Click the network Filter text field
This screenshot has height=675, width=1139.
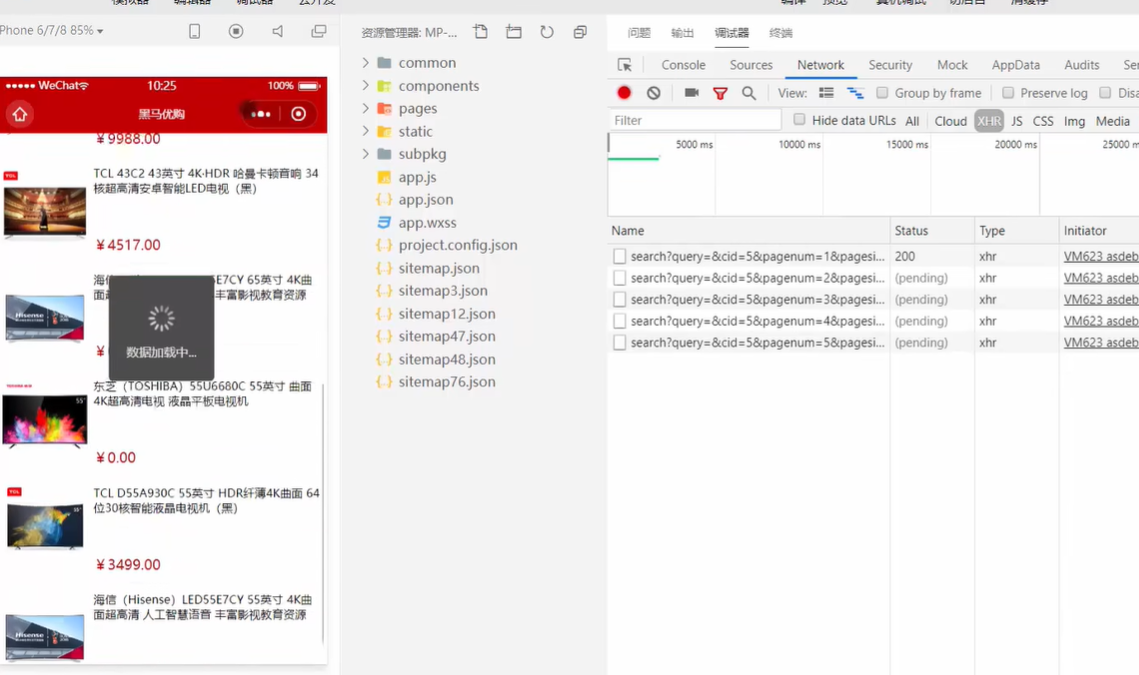(x=695, y=121)
